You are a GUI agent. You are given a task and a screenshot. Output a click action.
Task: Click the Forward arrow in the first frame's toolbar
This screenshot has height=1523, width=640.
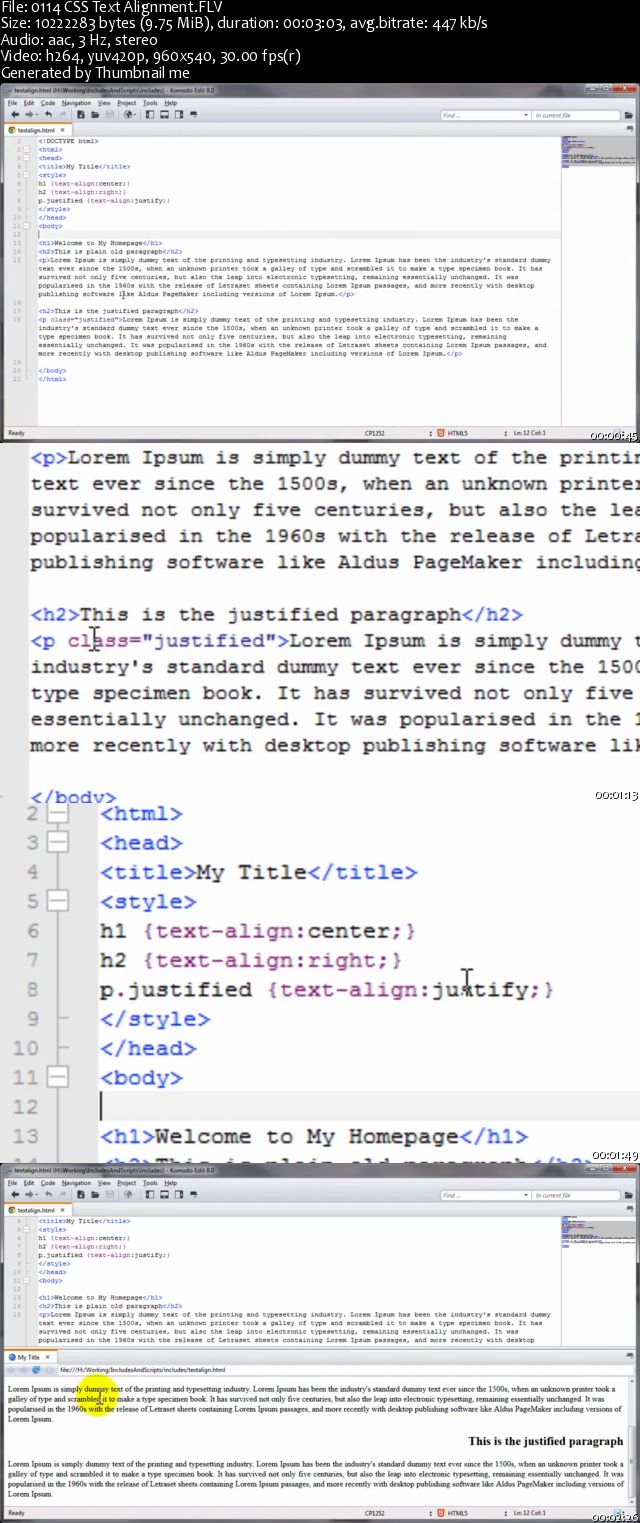click(29, 114)
